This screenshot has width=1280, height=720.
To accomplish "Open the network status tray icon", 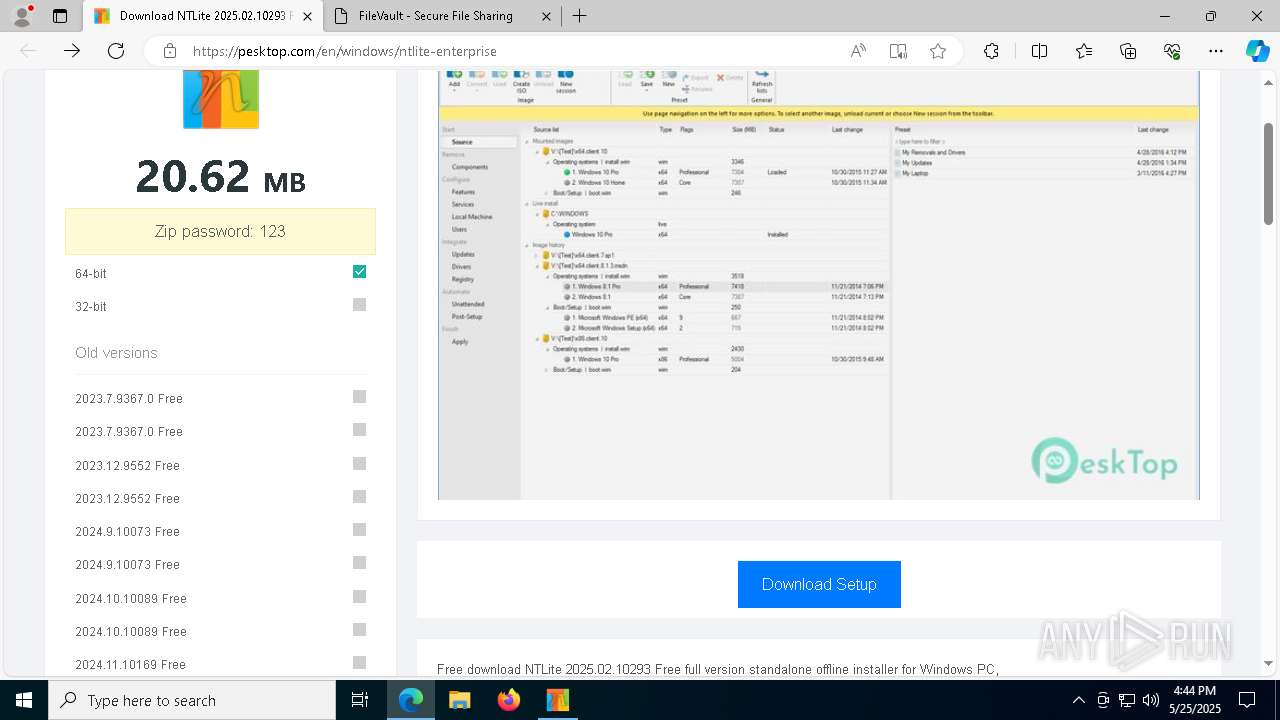I will click(x=1127, y=700).
